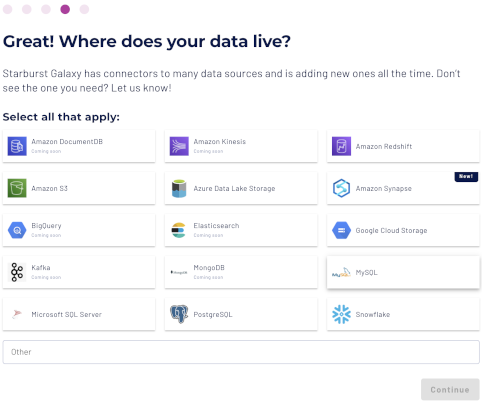Select the Google Cloud Storage card

[403, 230]
